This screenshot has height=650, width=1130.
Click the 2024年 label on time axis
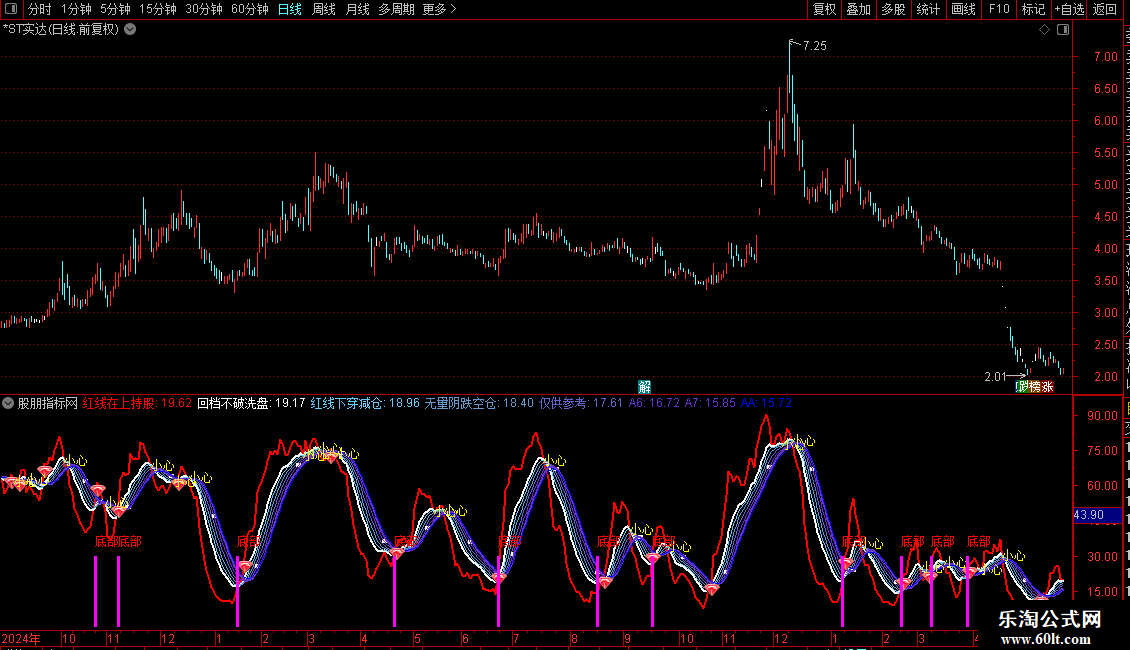point(21,638)
